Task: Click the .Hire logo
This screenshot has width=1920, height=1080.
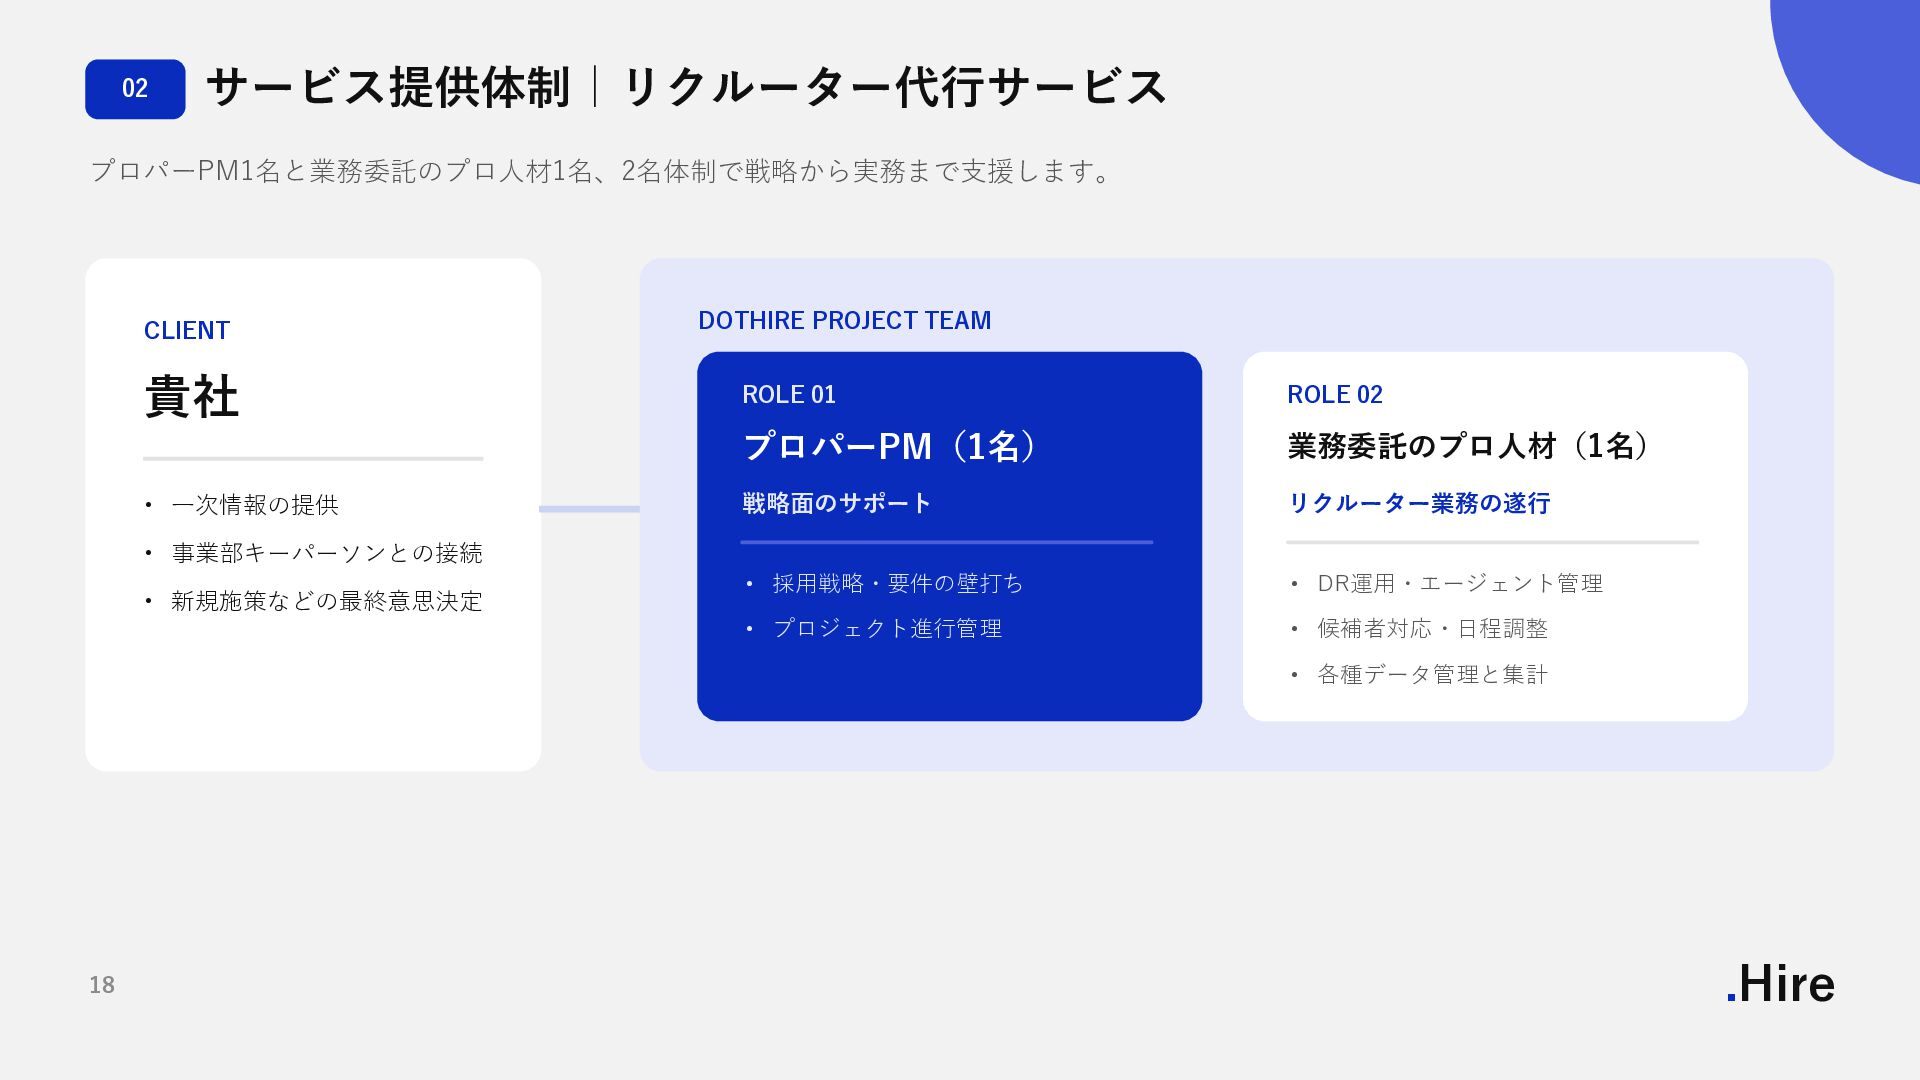Action: [x=1780, y=984]
